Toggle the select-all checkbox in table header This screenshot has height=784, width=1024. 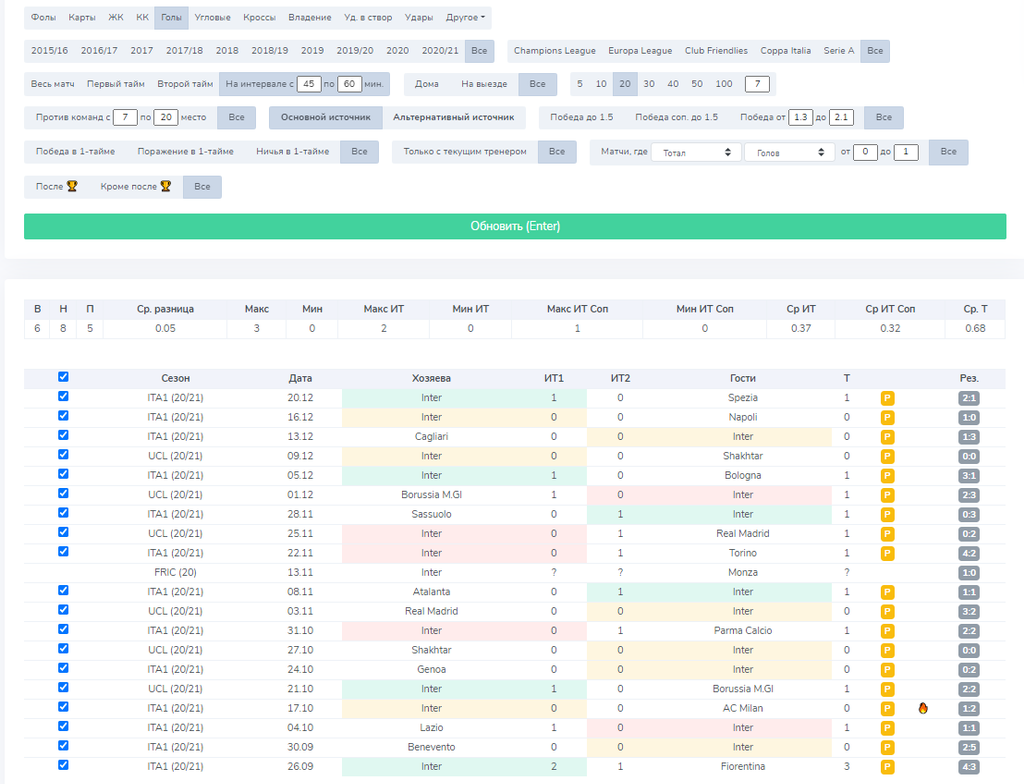[x=64, y=377]
